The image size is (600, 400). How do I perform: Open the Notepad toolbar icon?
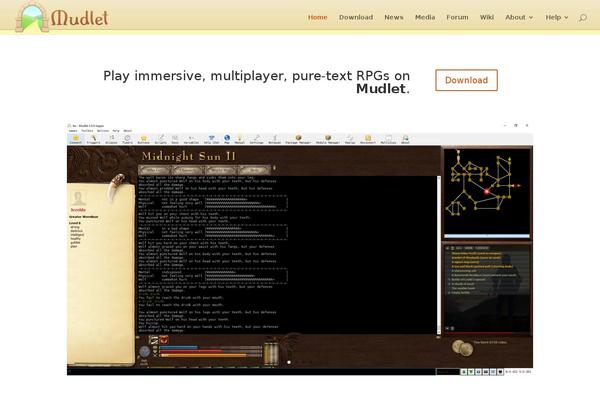[x=274, y=139]
